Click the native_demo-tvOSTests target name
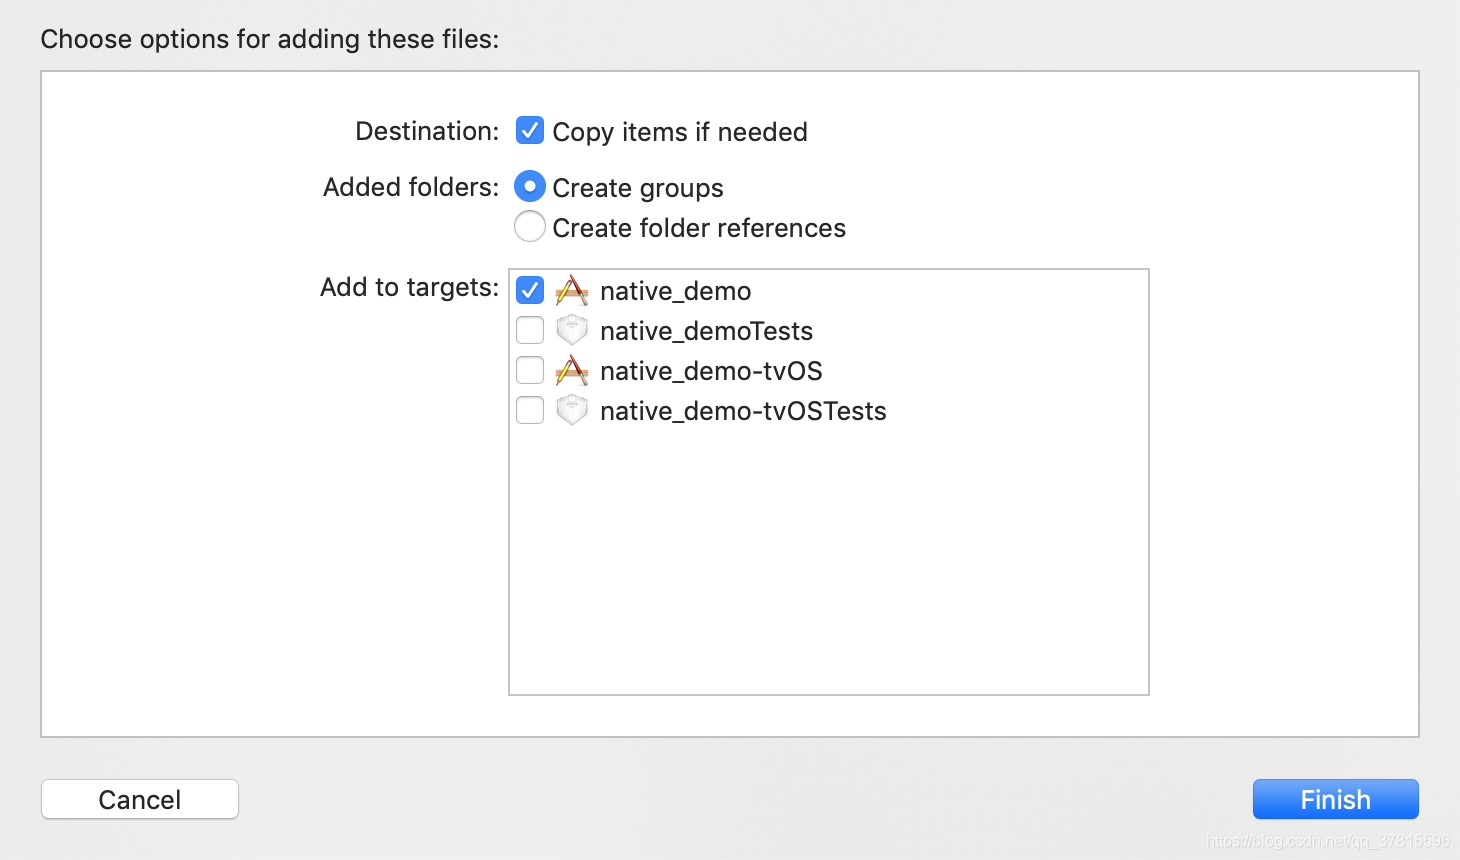The image size is (1460, 860). point(743,411)
